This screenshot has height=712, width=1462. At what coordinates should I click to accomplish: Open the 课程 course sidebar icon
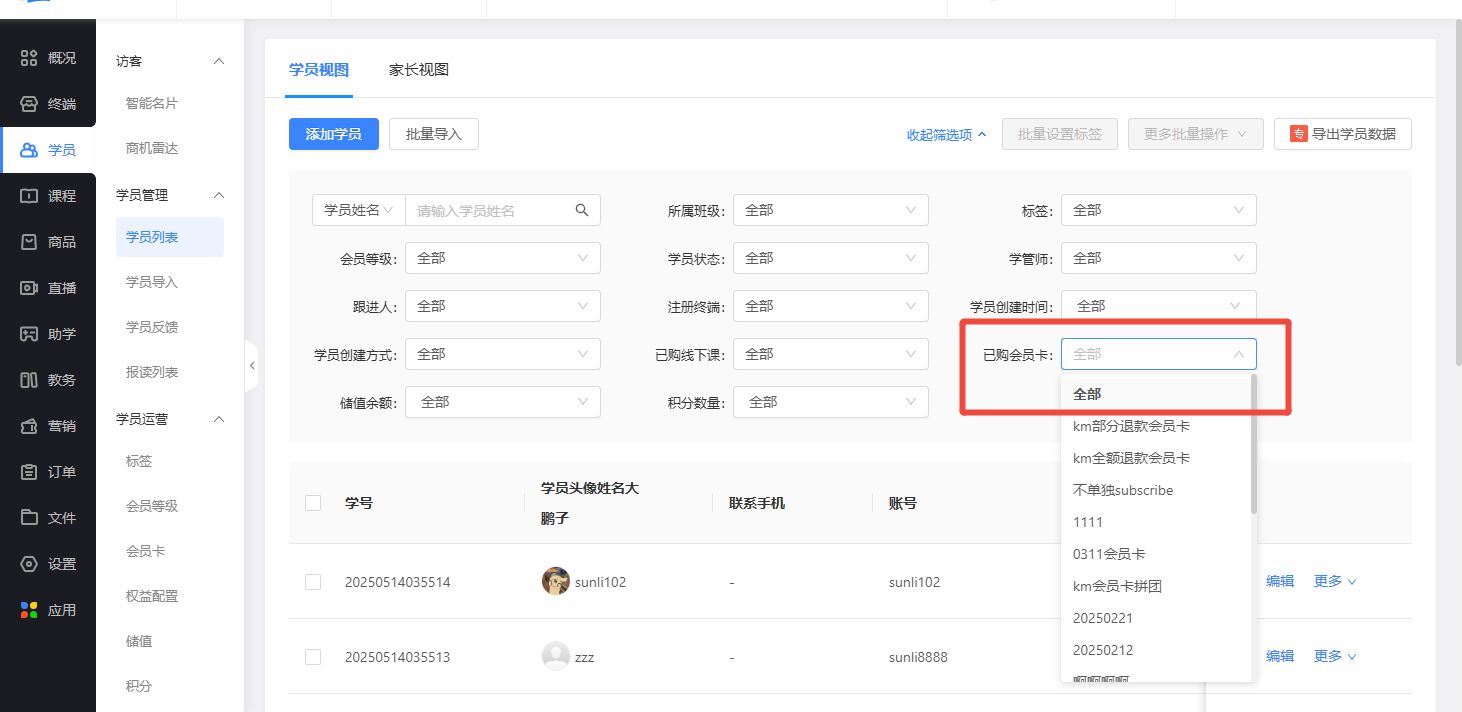pyautogui.click(x=30, y=196)
